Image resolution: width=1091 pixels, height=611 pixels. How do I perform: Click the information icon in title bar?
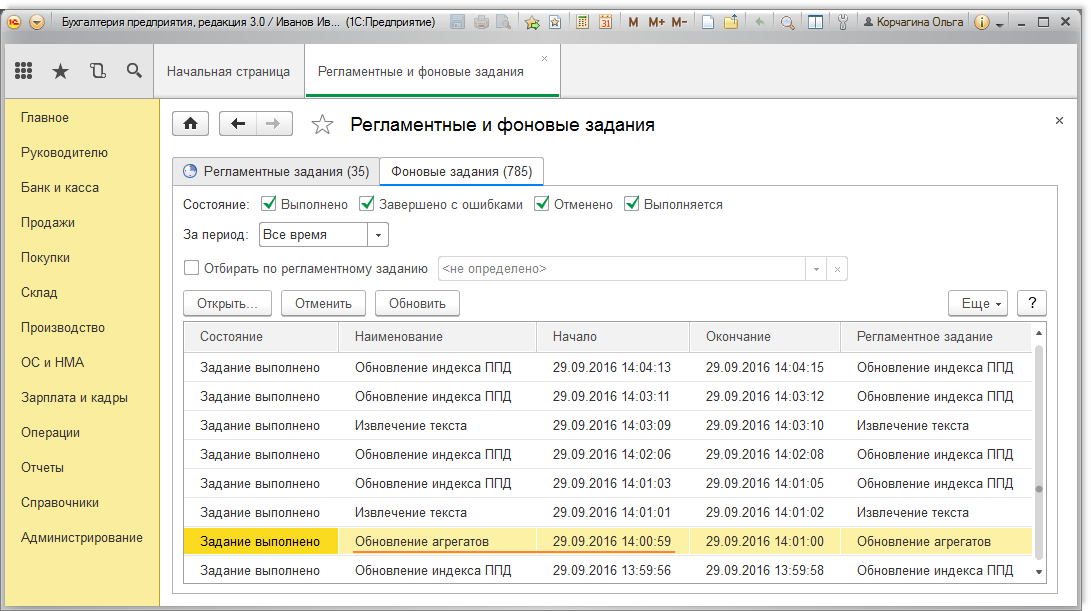981,22
